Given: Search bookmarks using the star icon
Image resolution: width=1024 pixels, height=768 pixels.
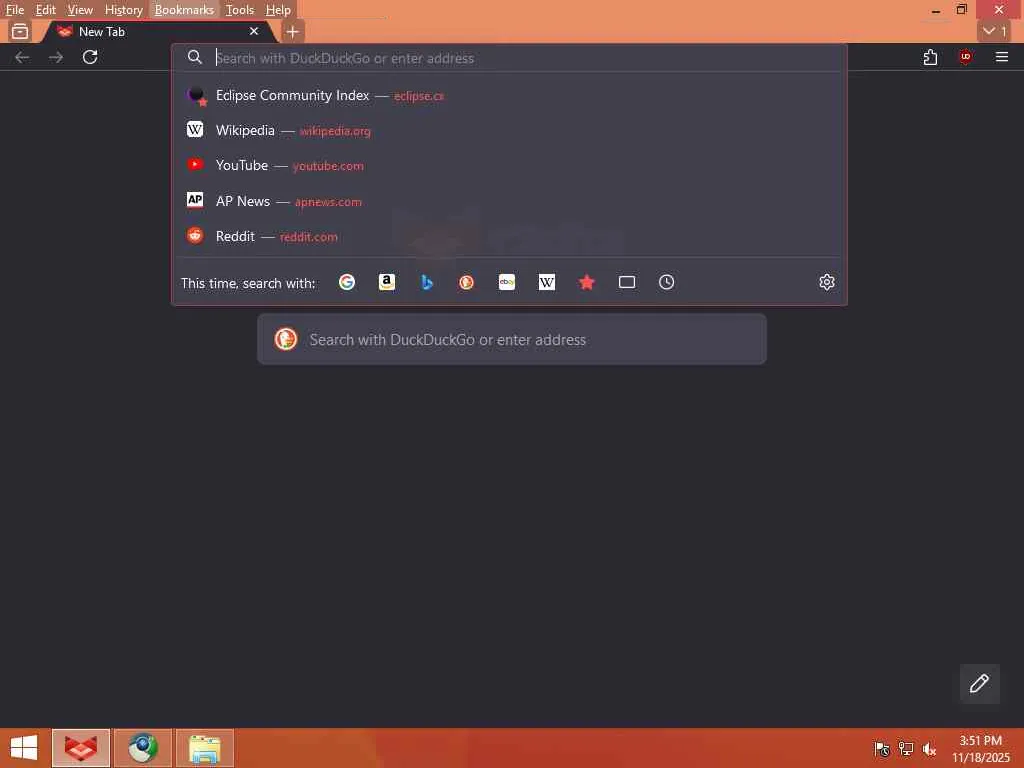Looking at the screenshot, I should 586,282.
